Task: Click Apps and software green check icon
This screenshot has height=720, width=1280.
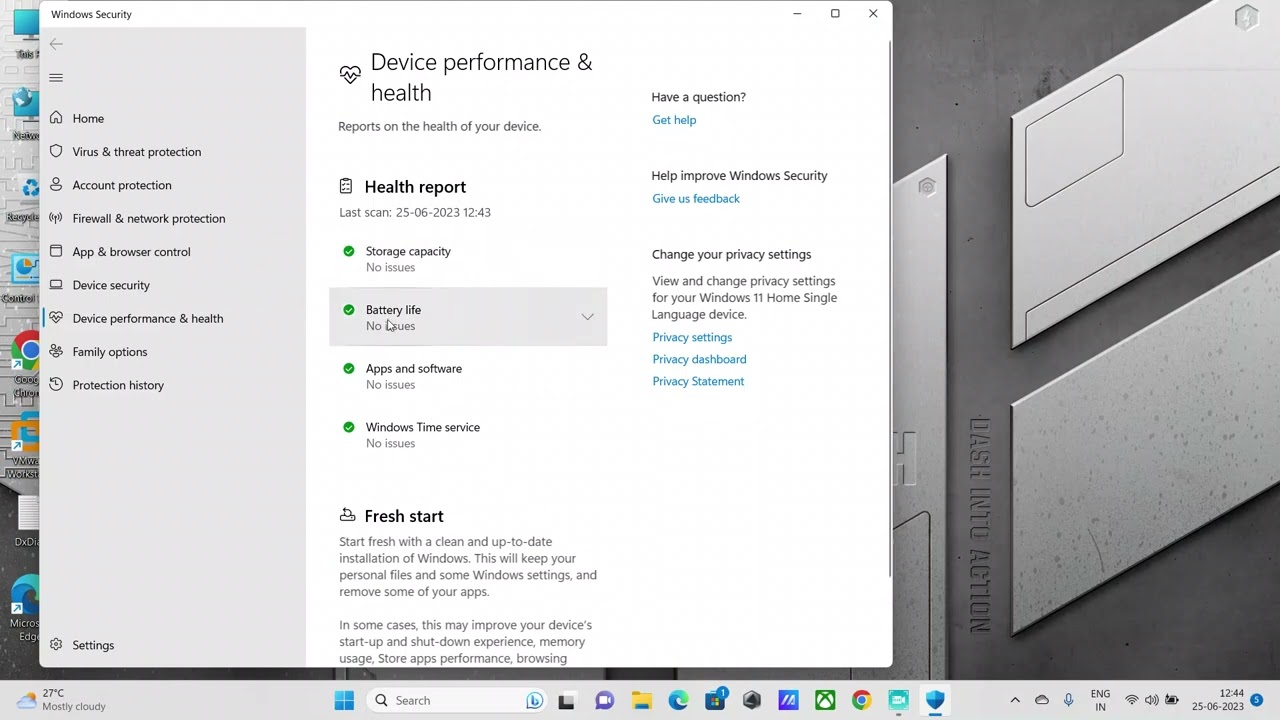Action: click(x=348, y=368)
